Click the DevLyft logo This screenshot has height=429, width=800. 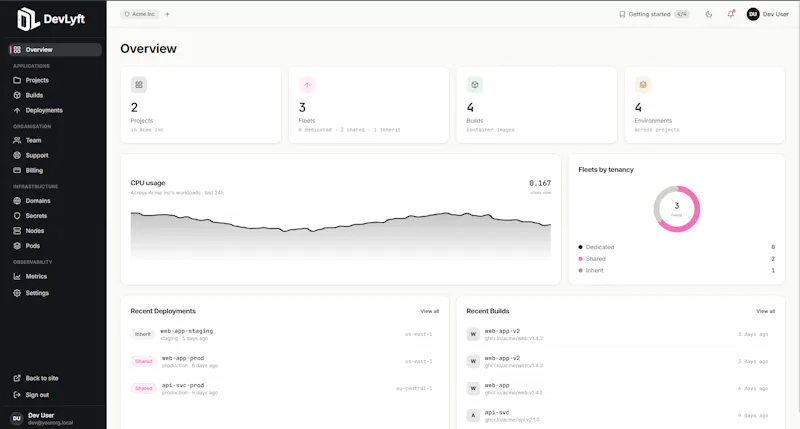[x=51, y=19]
